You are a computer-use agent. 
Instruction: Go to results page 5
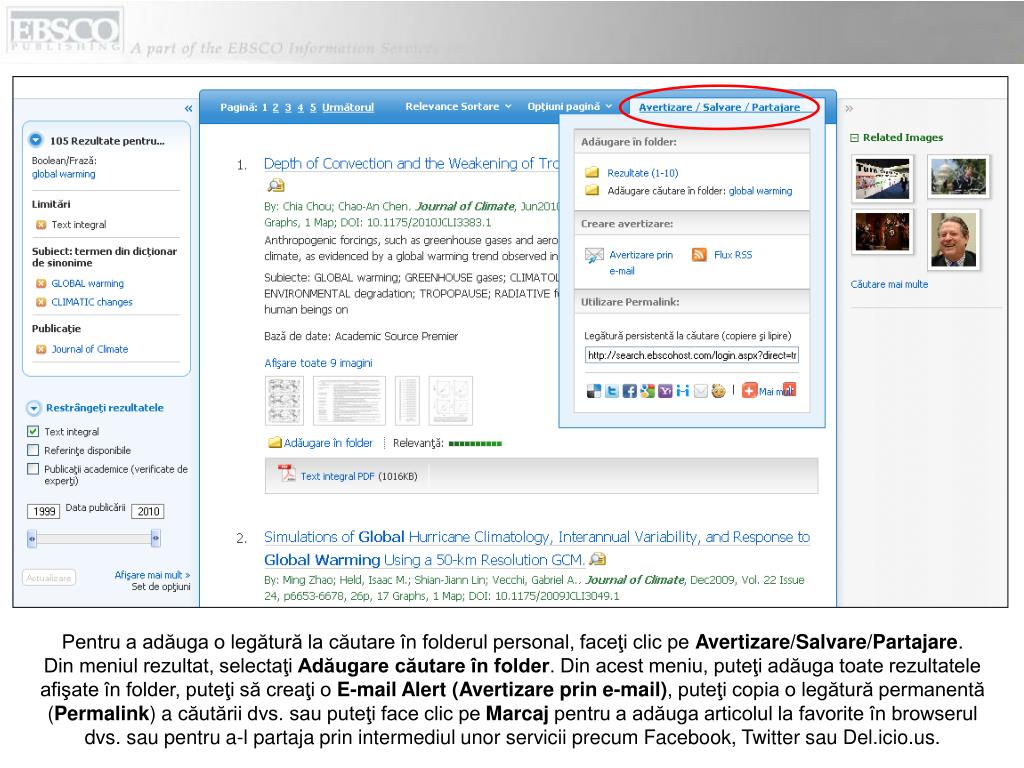point(313,108)
